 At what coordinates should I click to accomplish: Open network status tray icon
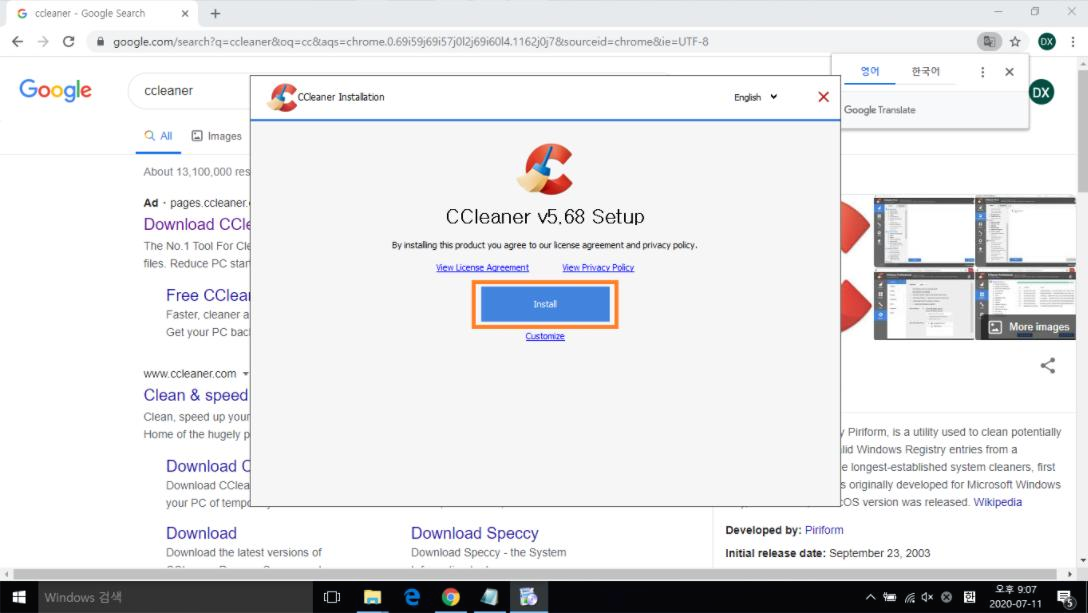[x=909, y=597]
